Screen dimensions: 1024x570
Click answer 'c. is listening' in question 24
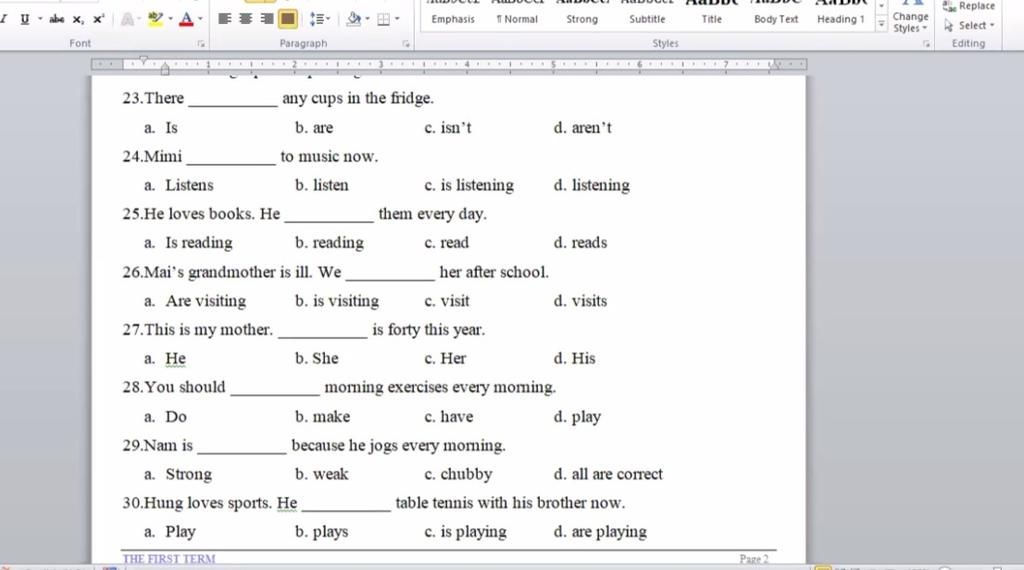click(469, 185)
